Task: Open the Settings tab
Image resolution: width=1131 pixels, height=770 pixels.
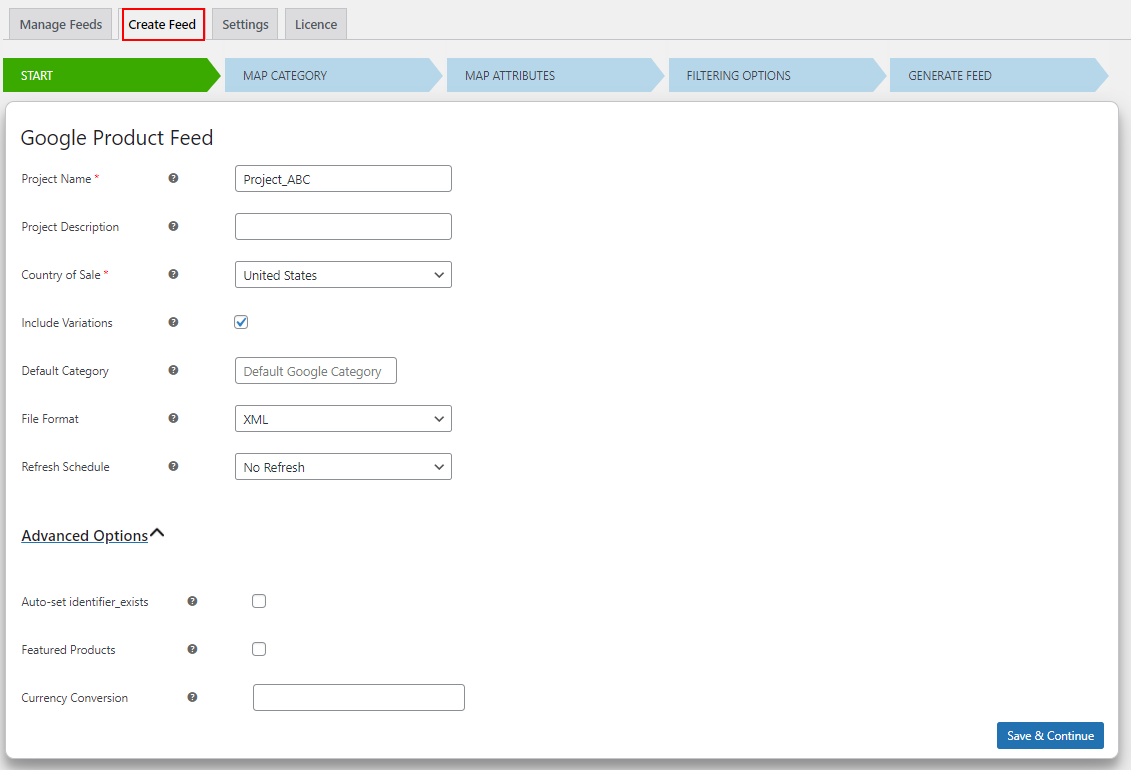Action: point(245,25)
